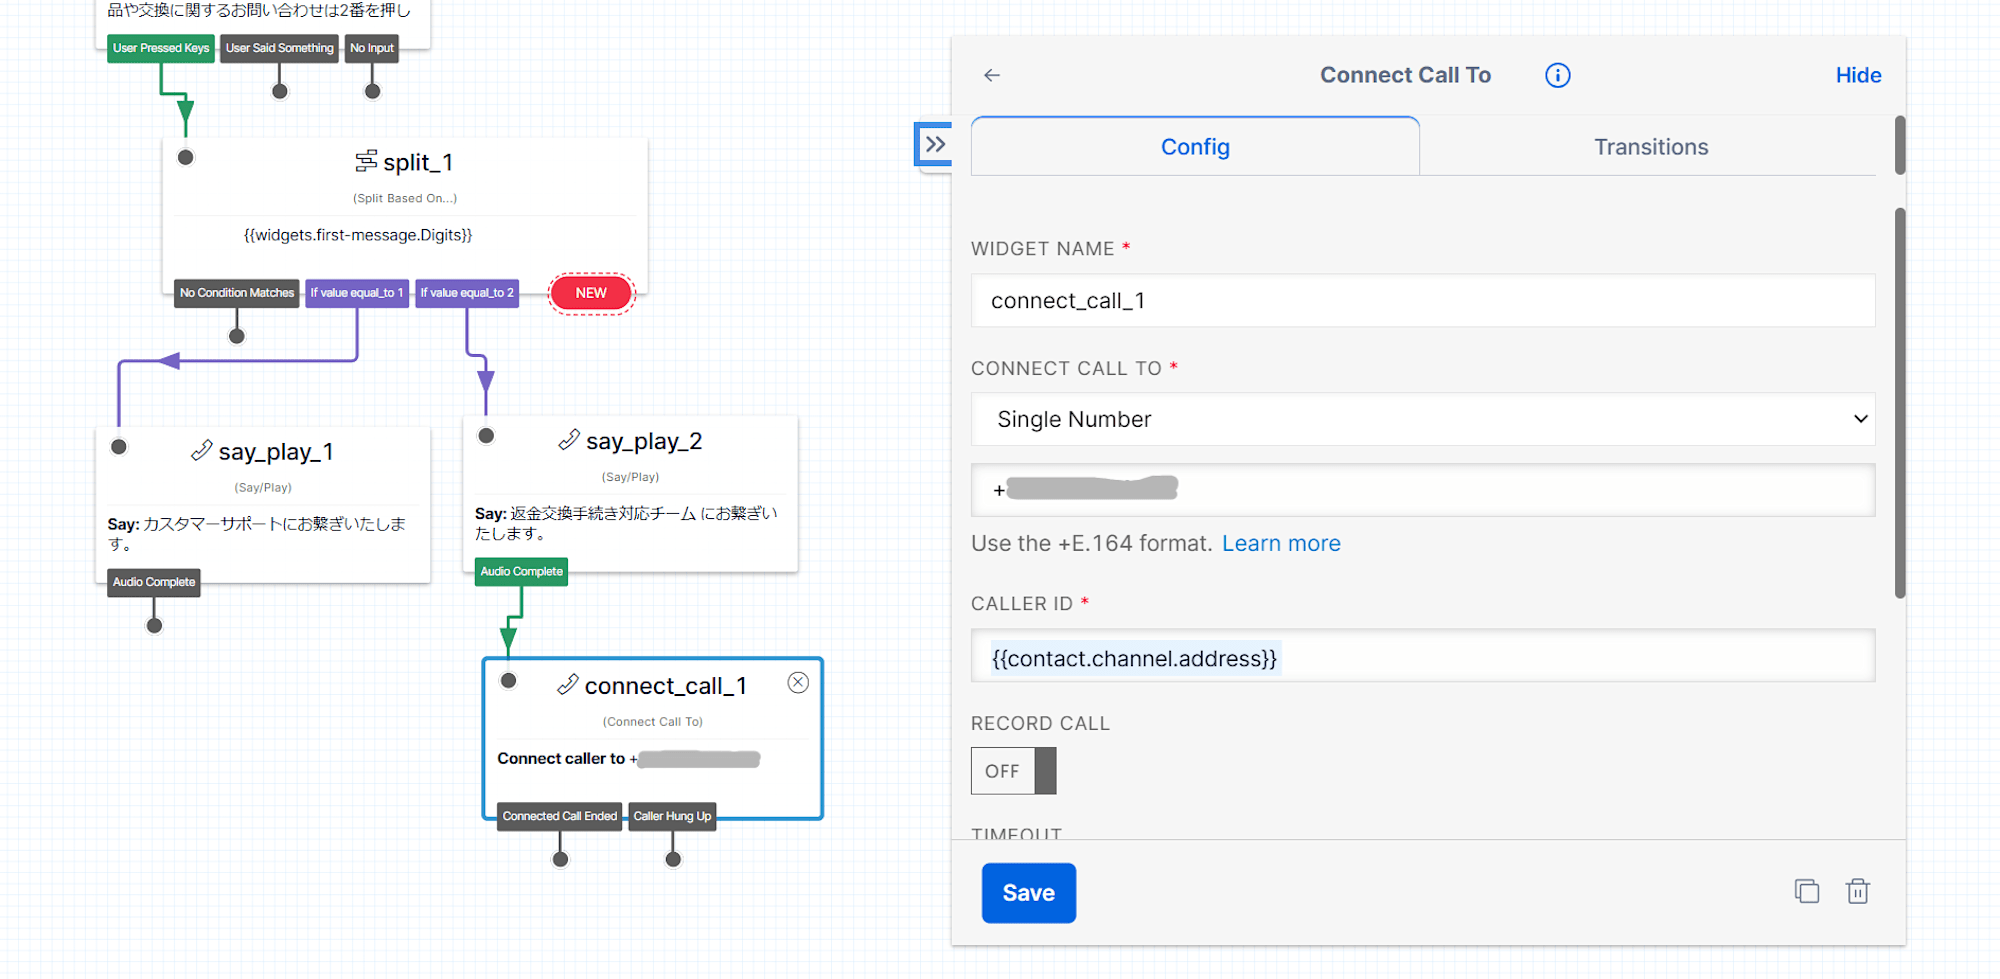Select the connect_call_1 widget title
Image resolution: width=2000 pixels, height=979 pixels.
click(666, 686)
